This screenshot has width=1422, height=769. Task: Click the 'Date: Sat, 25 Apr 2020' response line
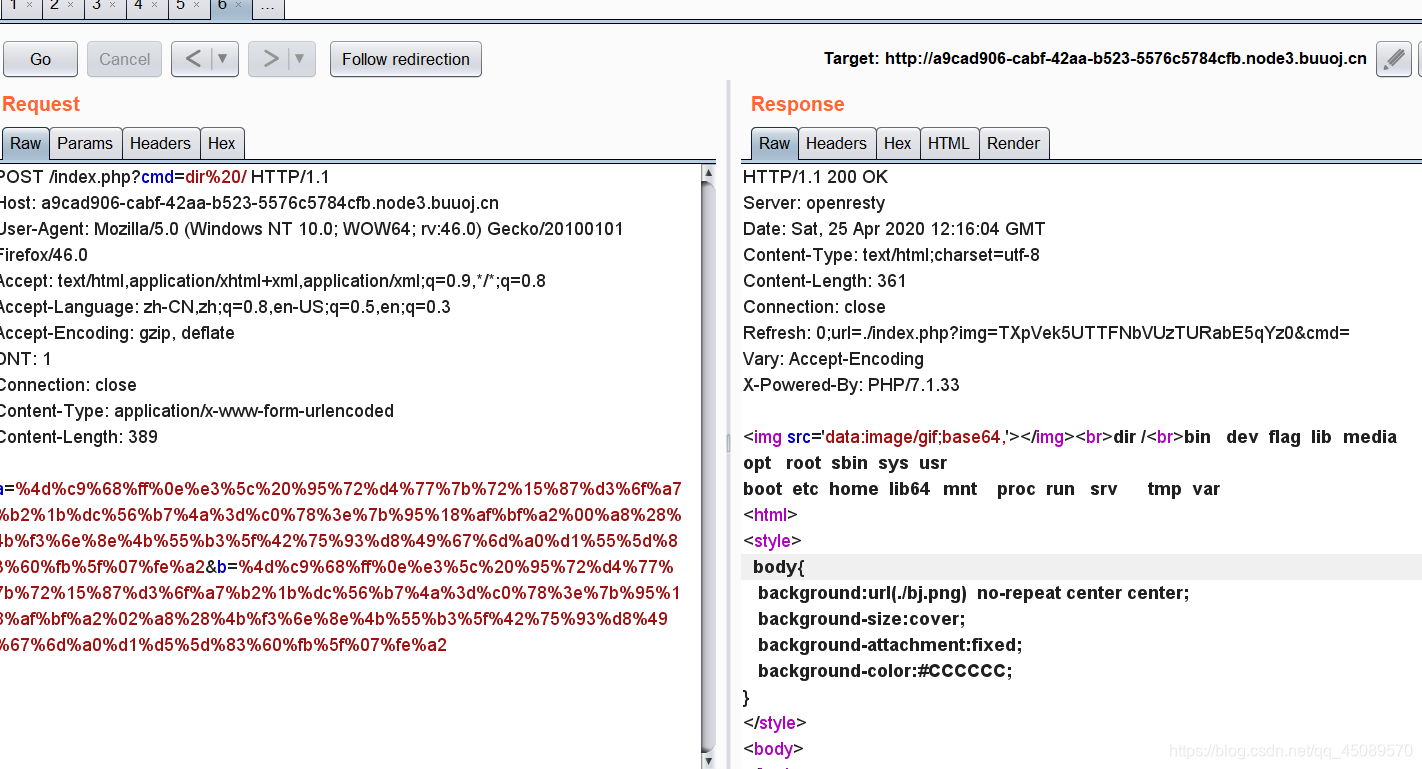pyautogui.click(x=894, y=229)
